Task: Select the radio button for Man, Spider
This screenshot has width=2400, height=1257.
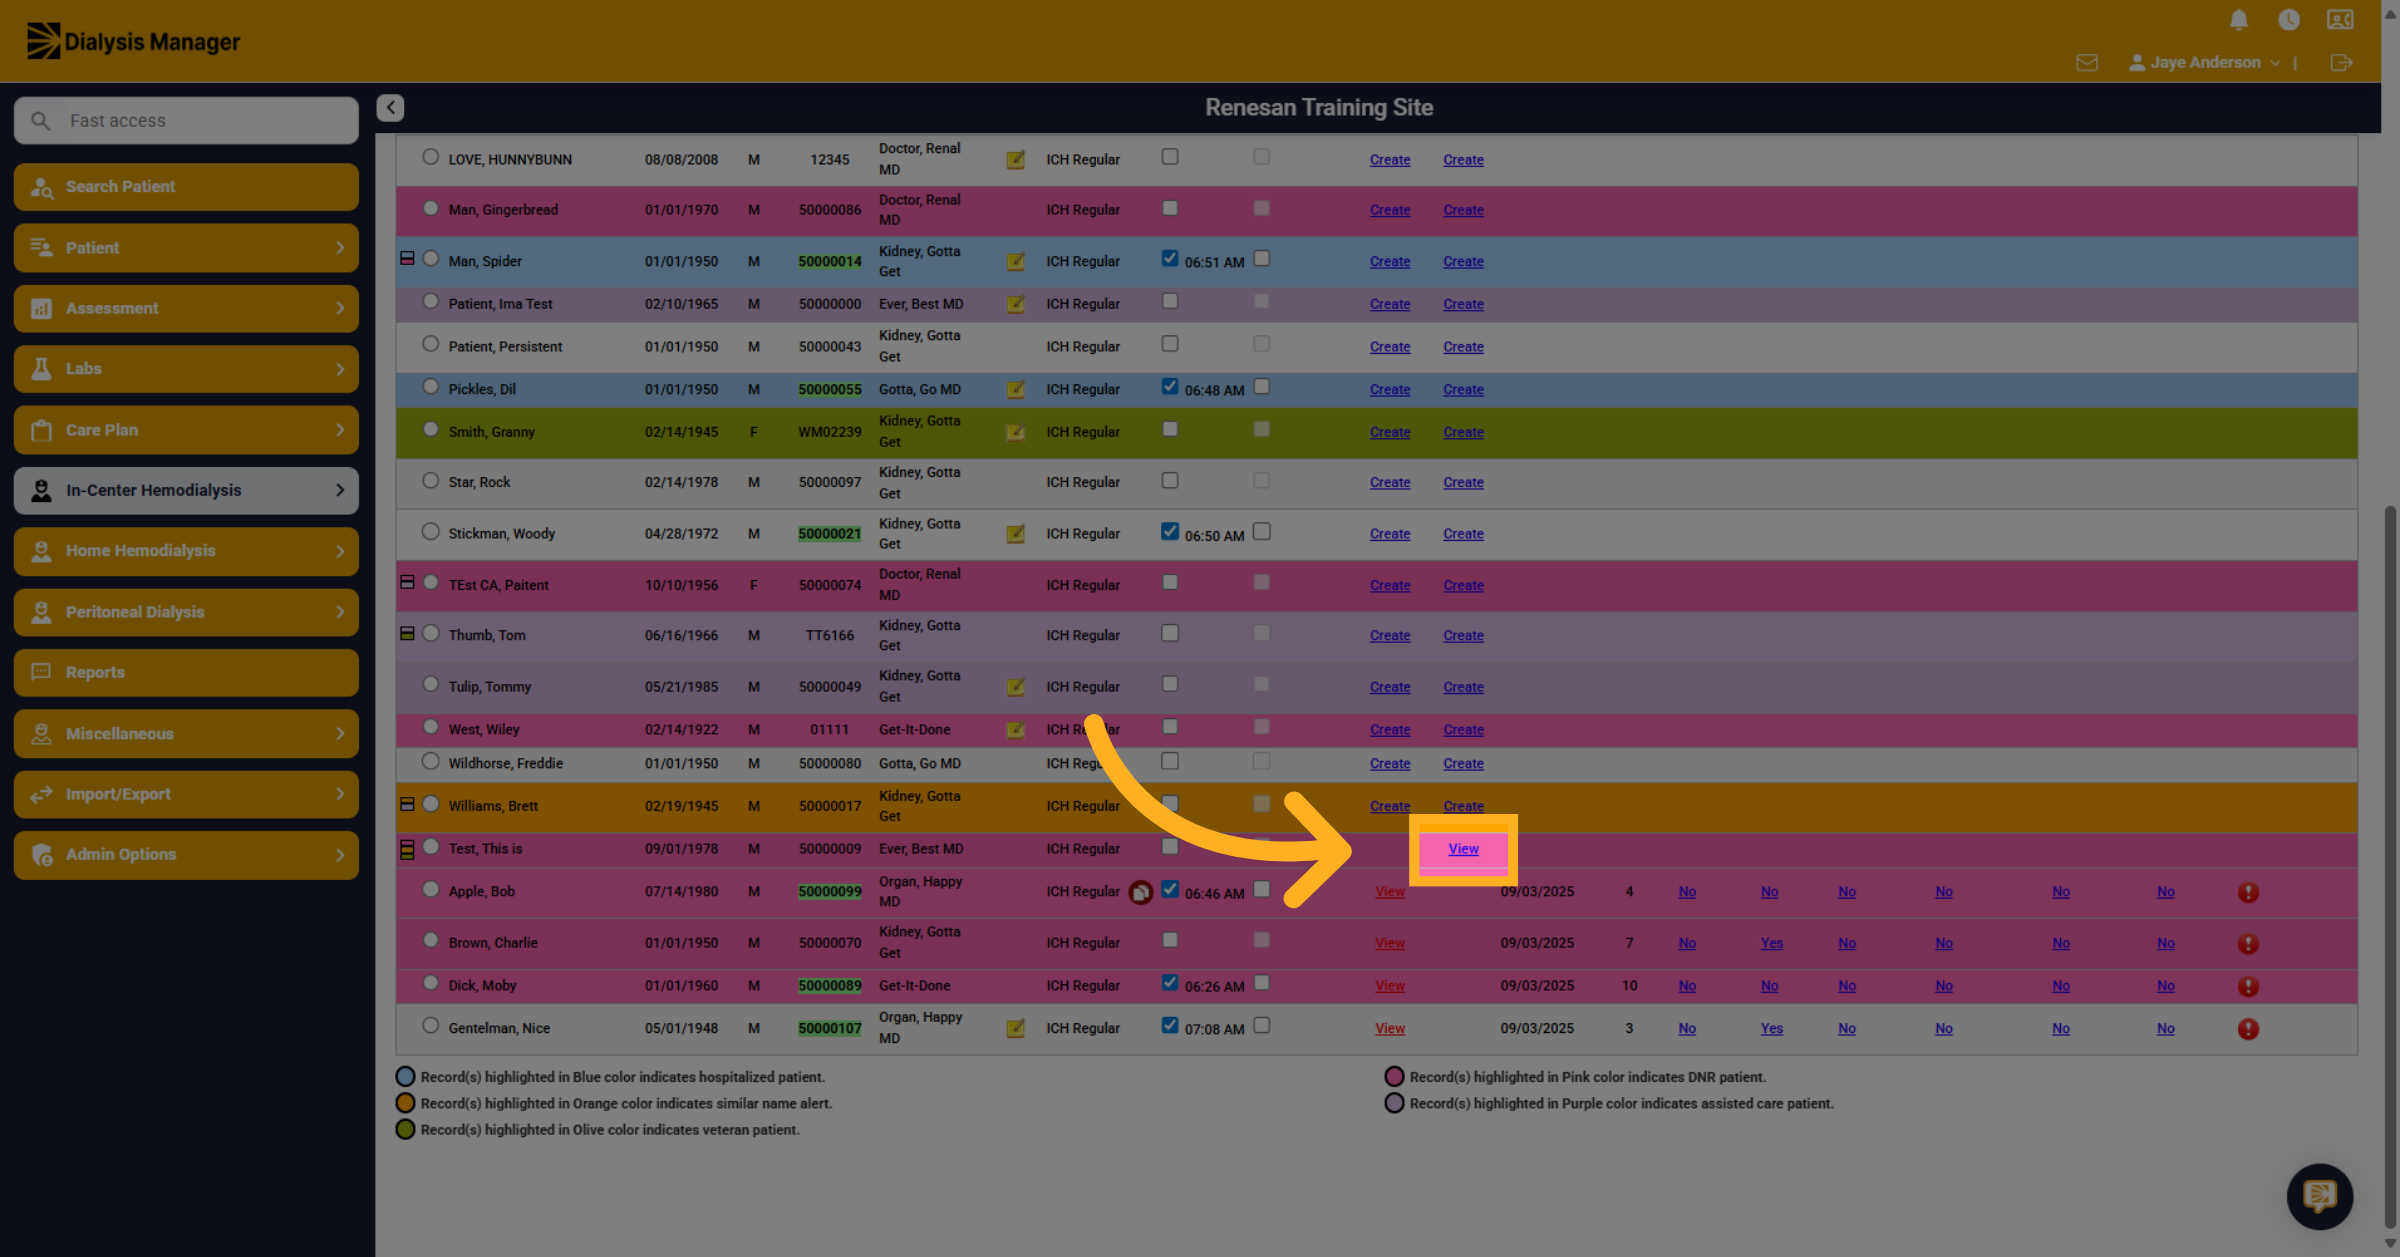Action: 431,259
